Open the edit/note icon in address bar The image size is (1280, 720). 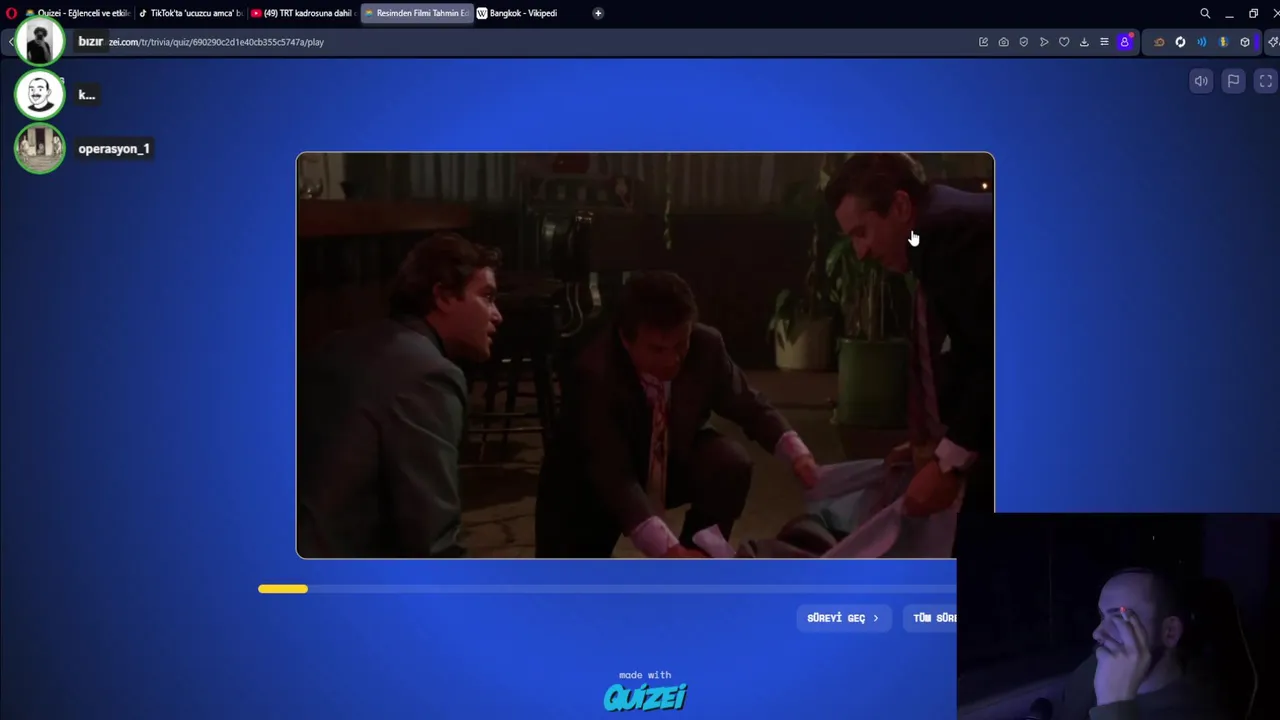click(983, 42)
